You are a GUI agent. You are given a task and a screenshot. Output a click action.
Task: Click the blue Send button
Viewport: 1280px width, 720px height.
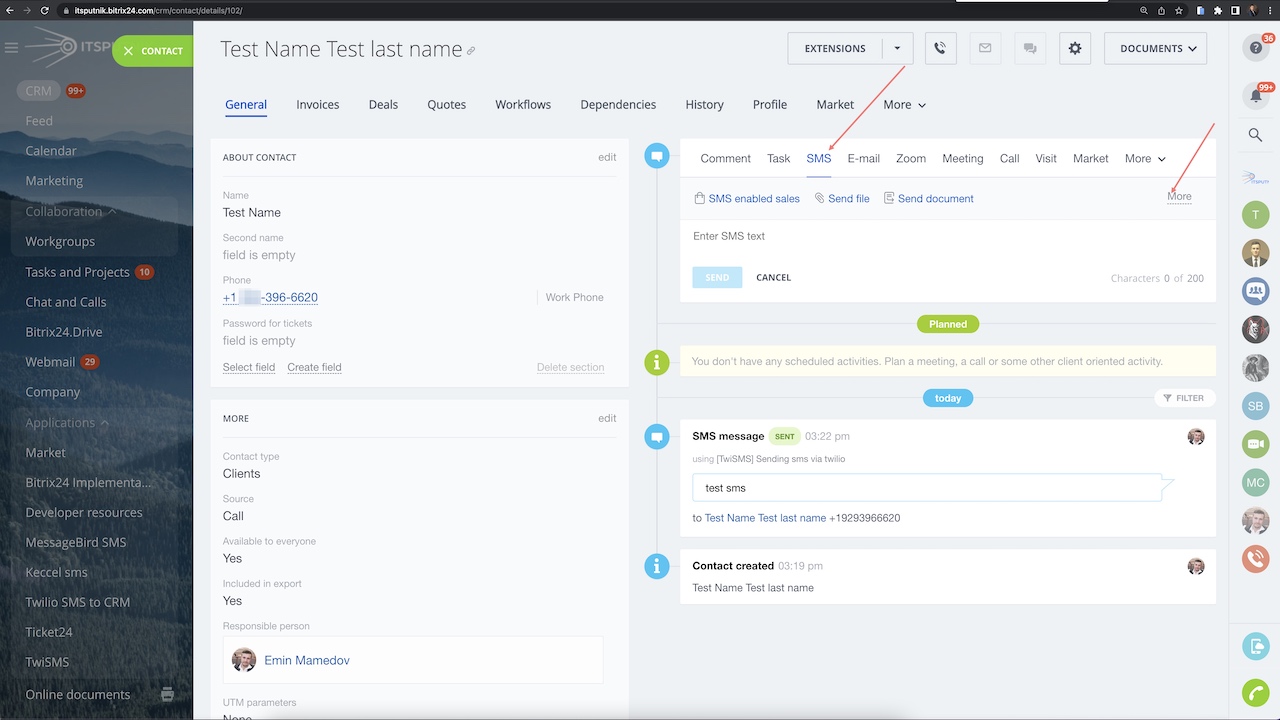pyautogui.click(x=717, y=278)
